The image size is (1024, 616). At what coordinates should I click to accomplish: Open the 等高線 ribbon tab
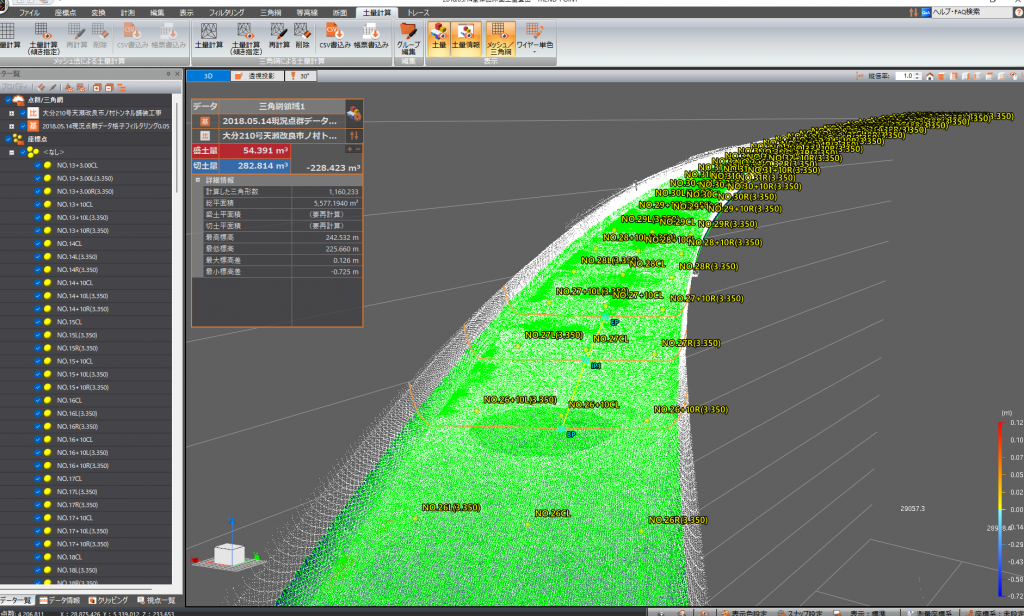[306, 12]
